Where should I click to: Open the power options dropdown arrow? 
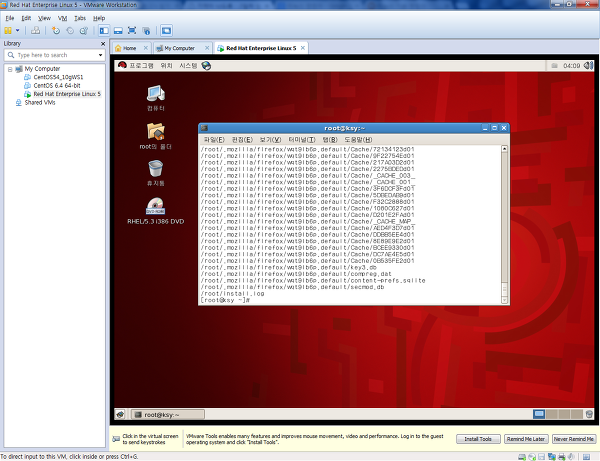(x=18, y=31)
